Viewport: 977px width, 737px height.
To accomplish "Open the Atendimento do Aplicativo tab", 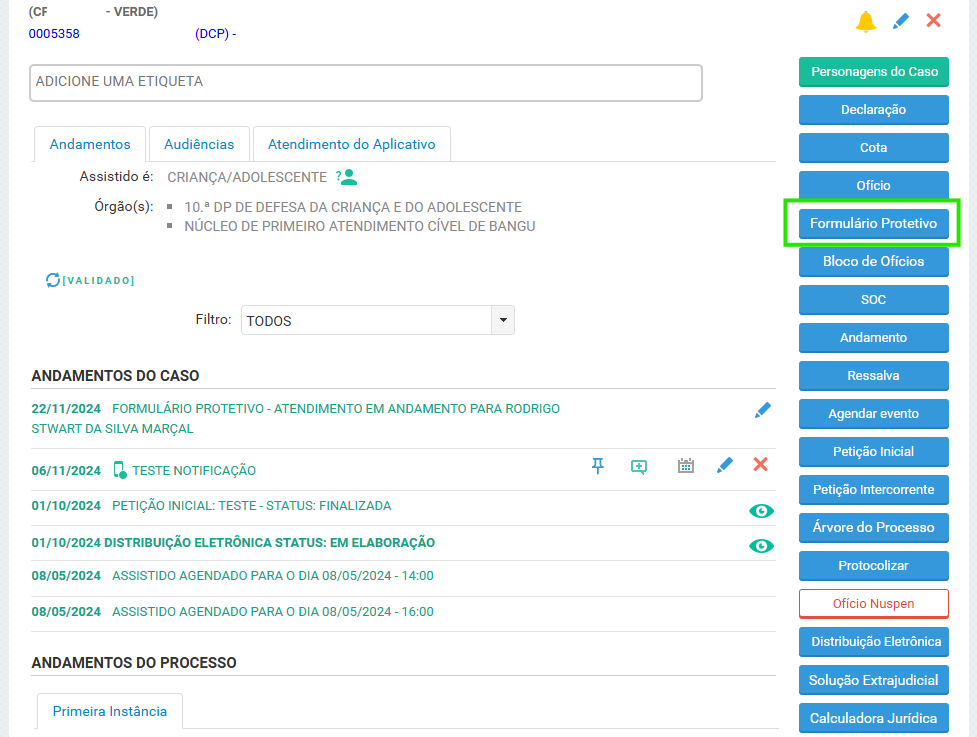I will (x=351, y=144).
